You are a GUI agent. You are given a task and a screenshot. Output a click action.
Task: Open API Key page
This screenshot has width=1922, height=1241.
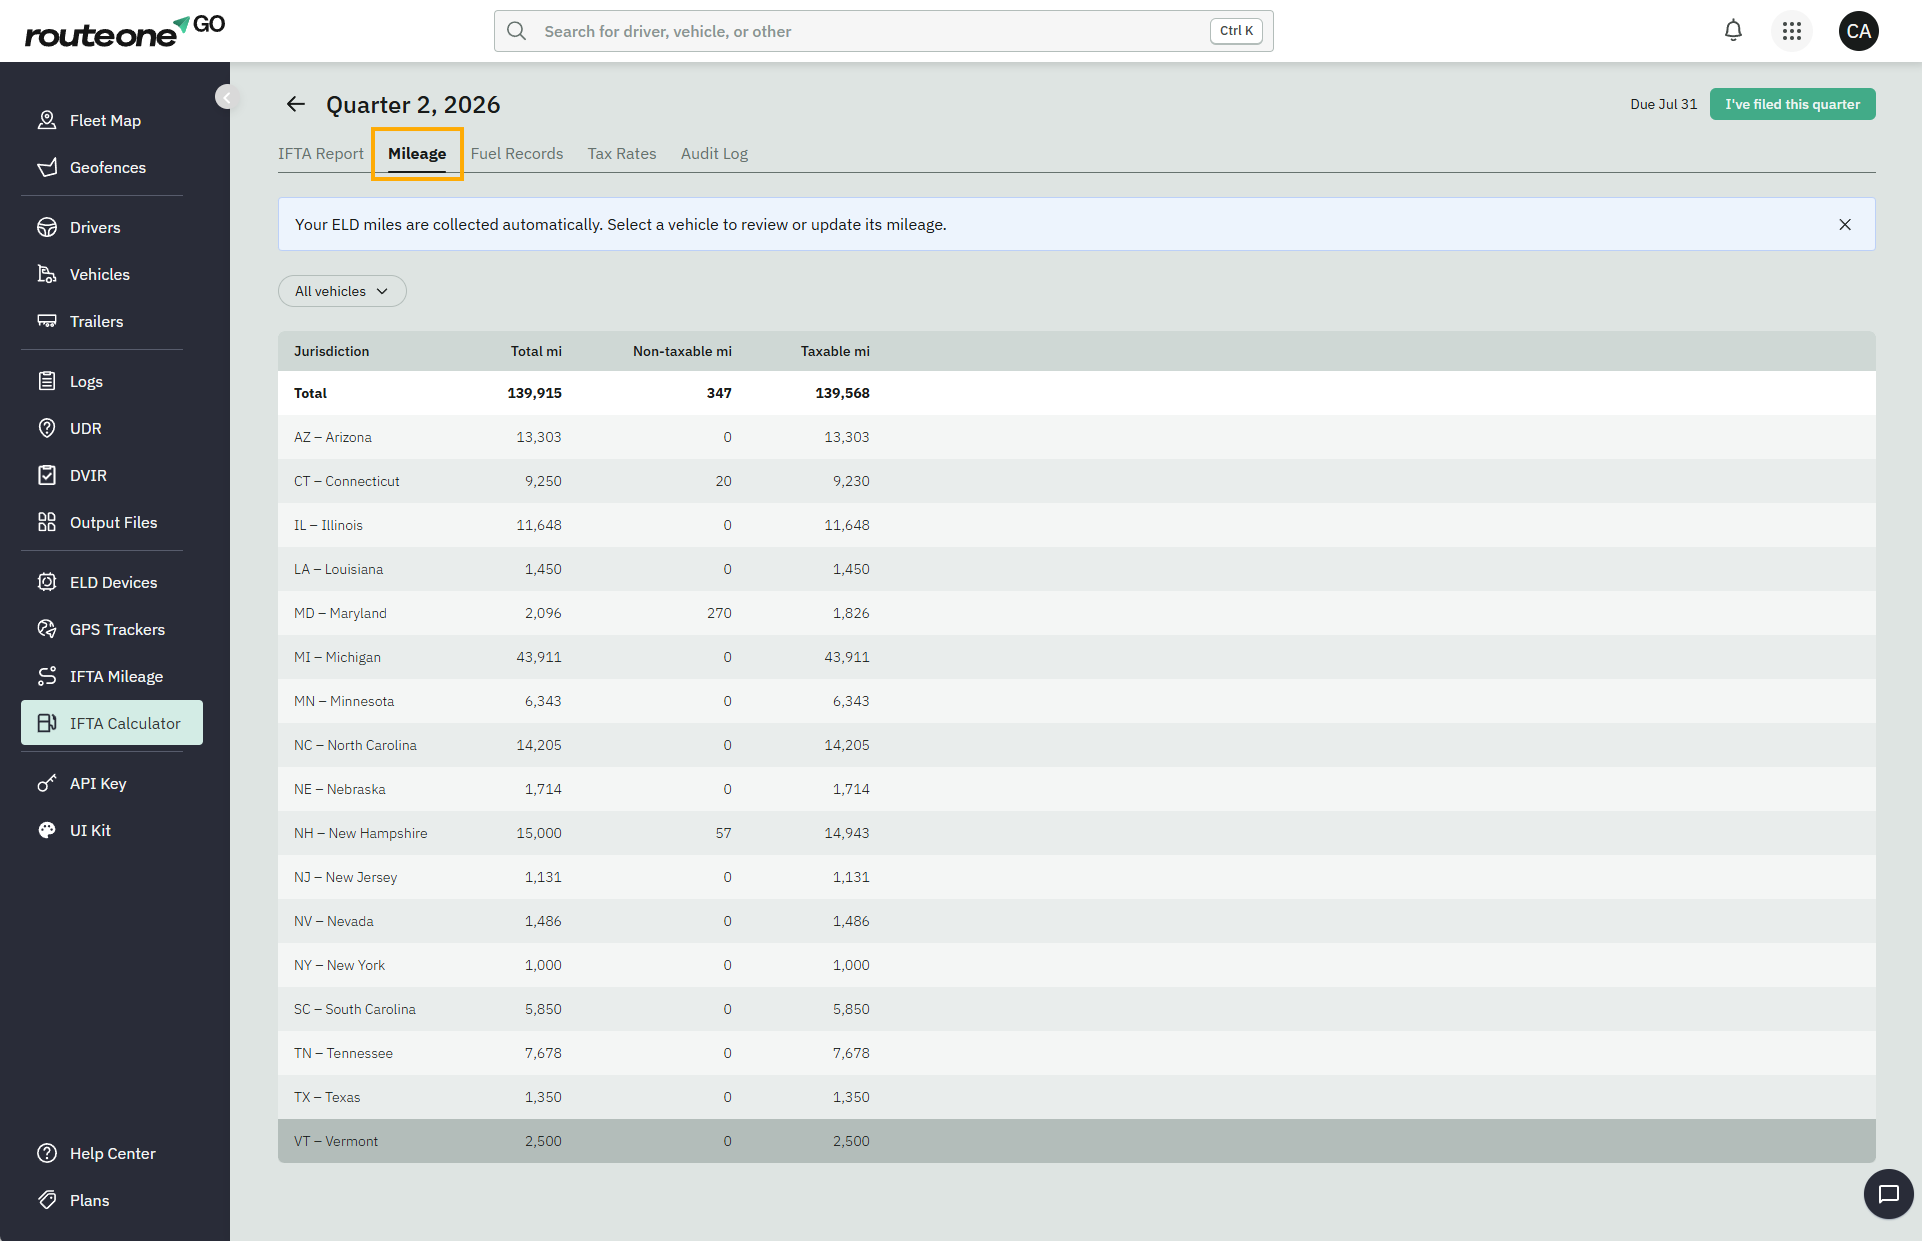point(111,783)
